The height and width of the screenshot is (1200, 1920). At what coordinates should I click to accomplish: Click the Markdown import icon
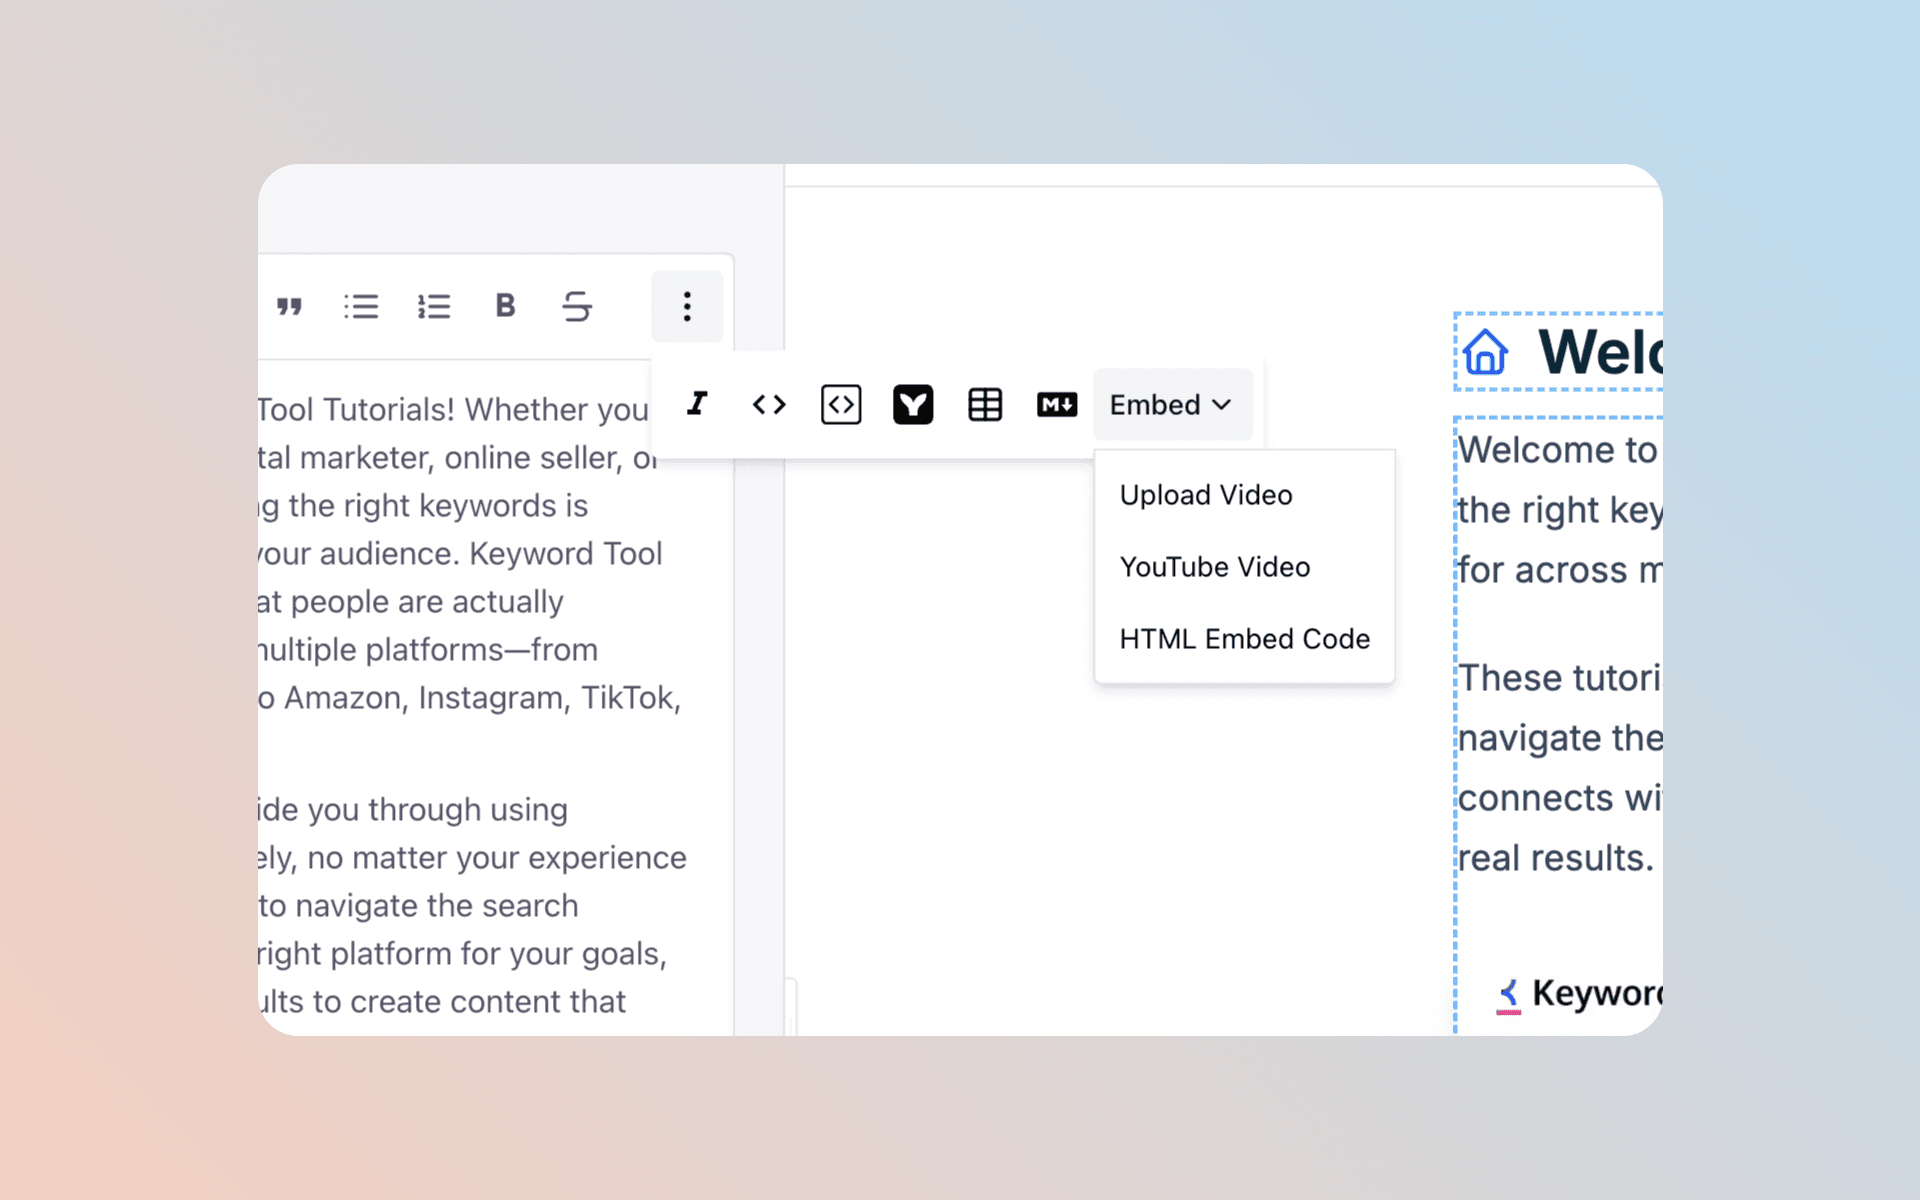(1057, 404)
